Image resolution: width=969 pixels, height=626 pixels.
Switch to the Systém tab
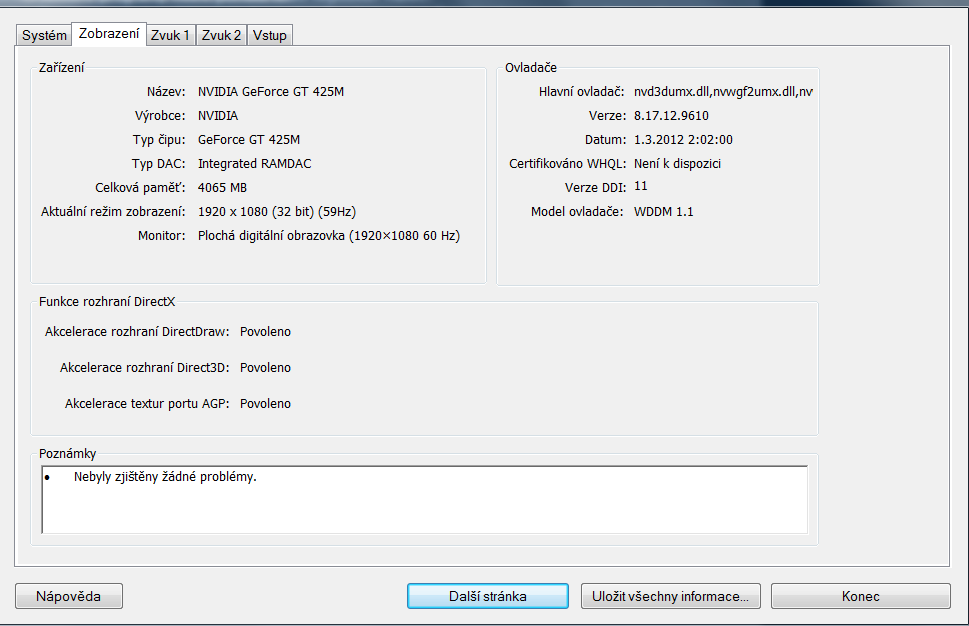(x=44, y=35)
